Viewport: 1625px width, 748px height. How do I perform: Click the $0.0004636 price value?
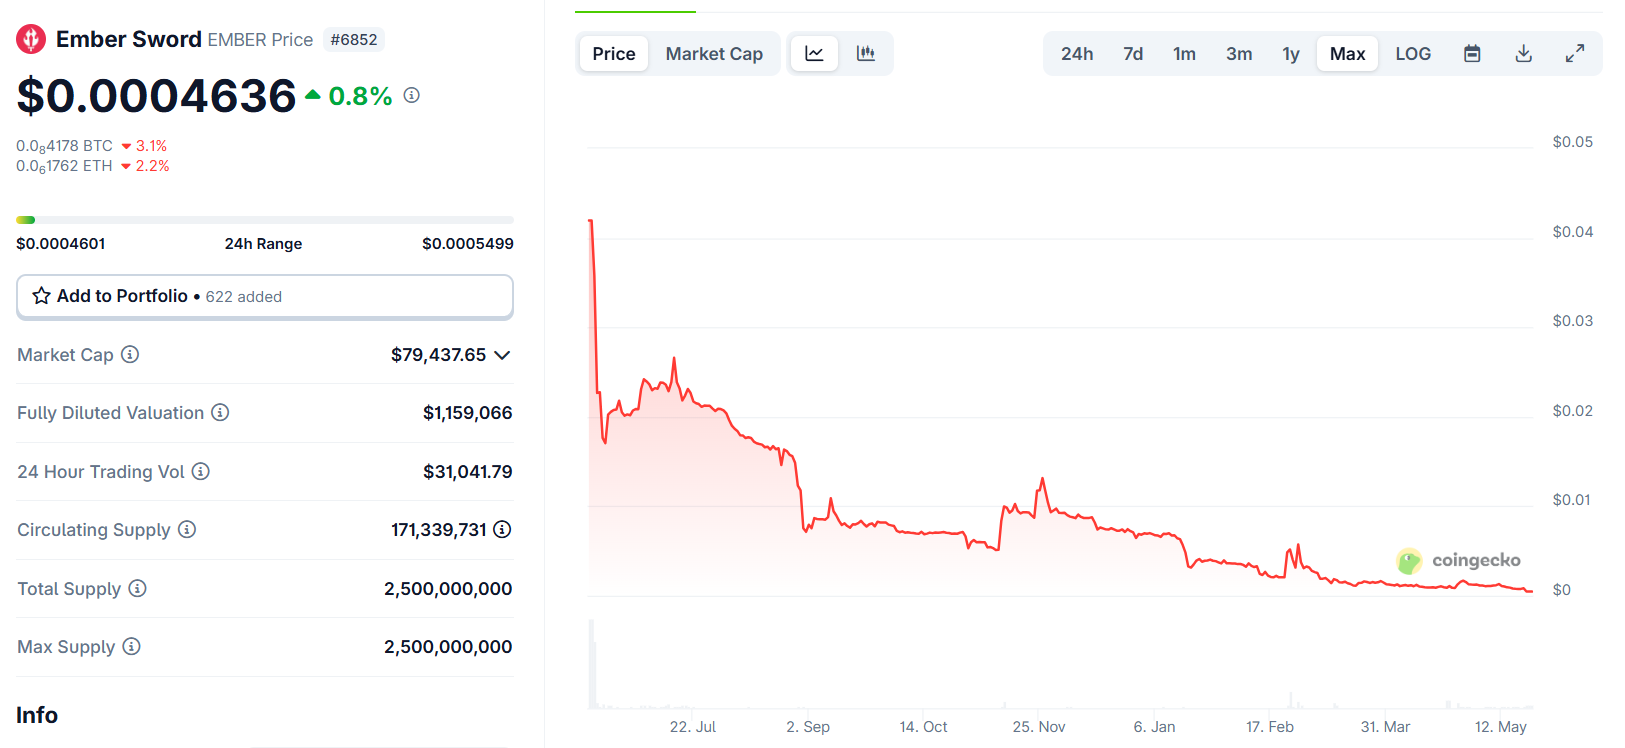[x=157, y=96]
